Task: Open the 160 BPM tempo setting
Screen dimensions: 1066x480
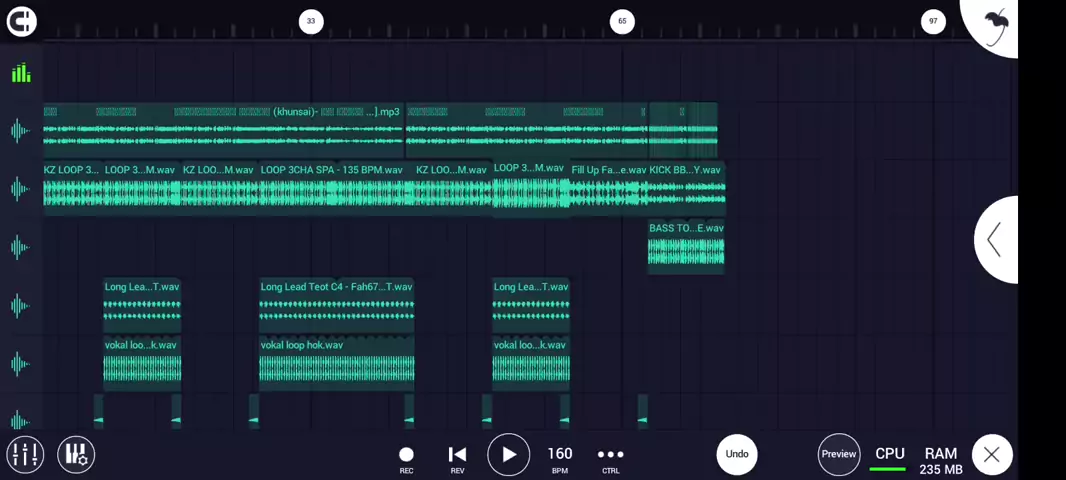Action: (x=560, y=460)
